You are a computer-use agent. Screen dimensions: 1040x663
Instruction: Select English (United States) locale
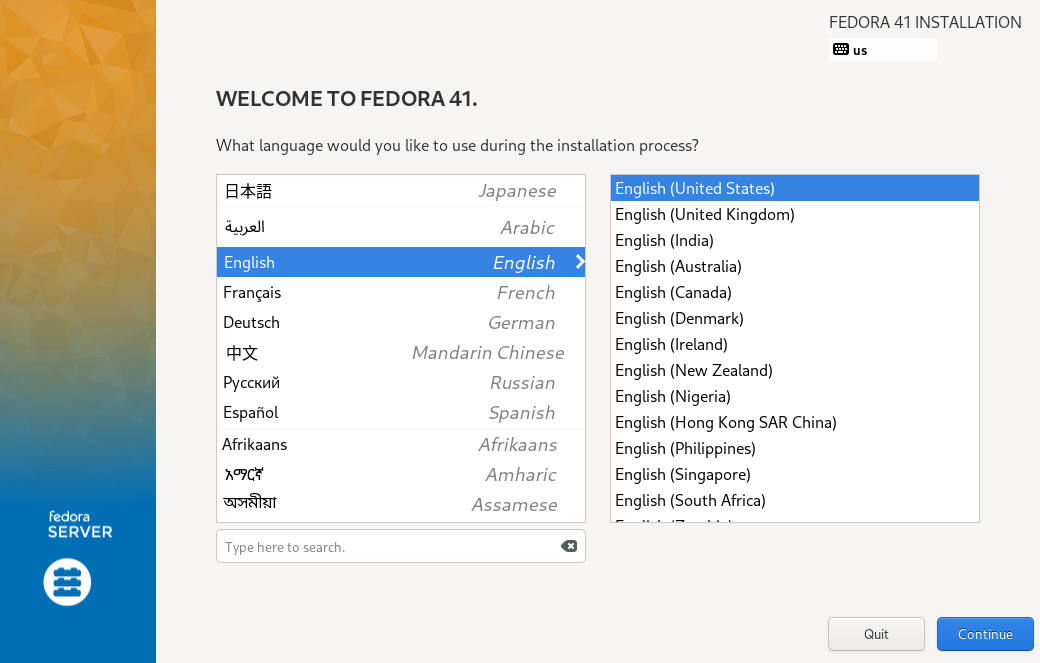[x=795, y=188]
